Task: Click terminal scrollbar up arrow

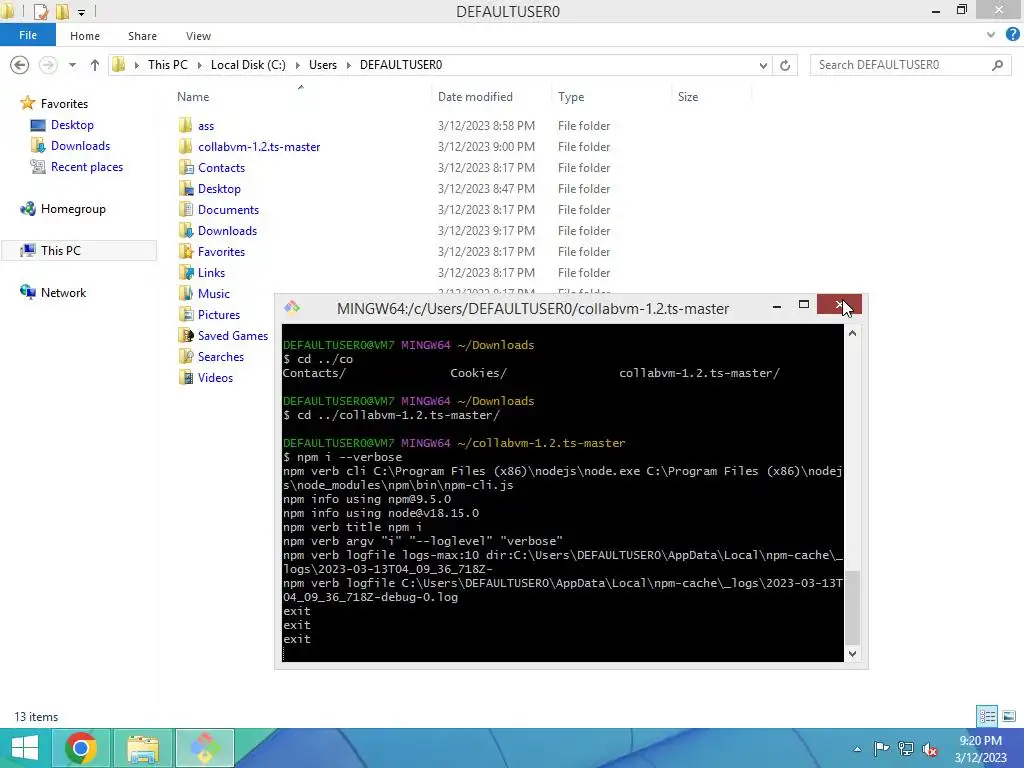Action: pos(852,333)
